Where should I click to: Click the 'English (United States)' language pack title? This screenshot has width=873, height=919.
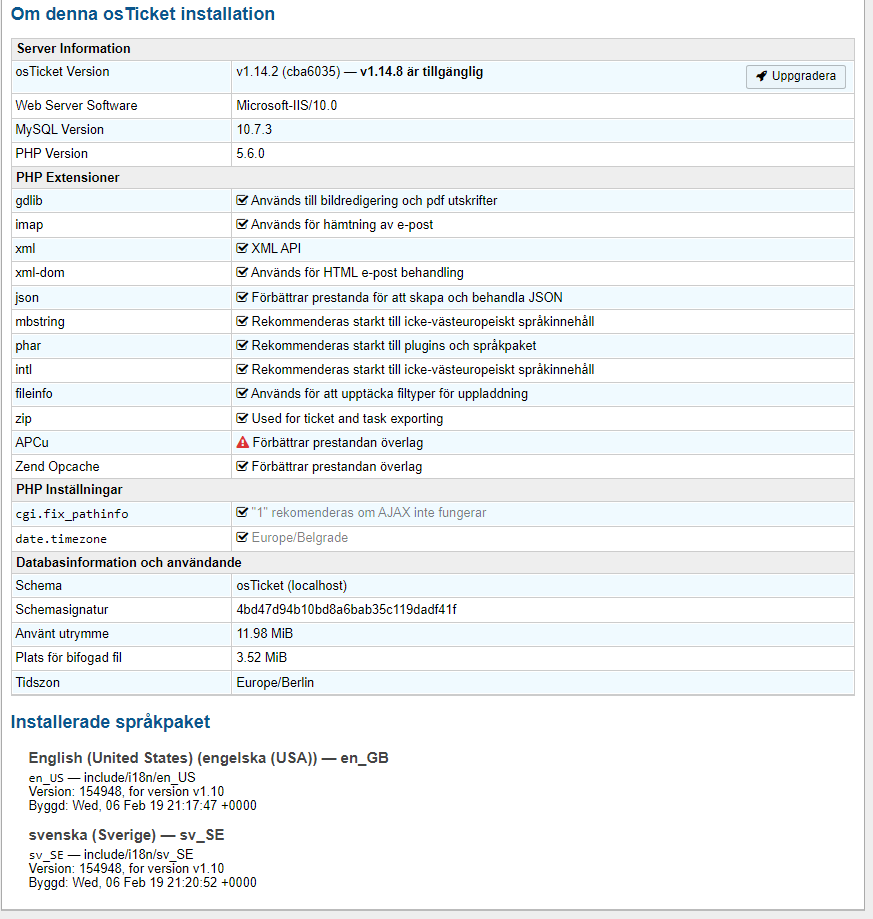coord(209,758)
